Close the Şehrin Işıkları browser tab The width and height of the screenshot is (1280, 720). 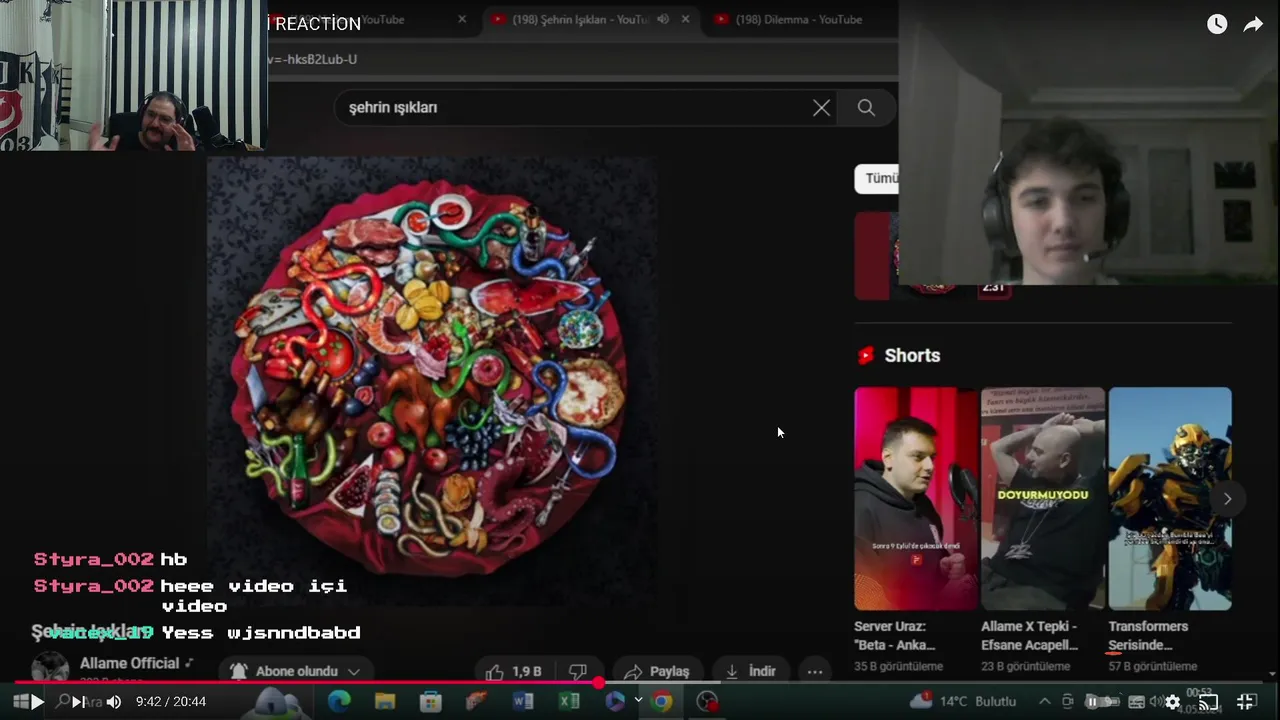(685, 19)
